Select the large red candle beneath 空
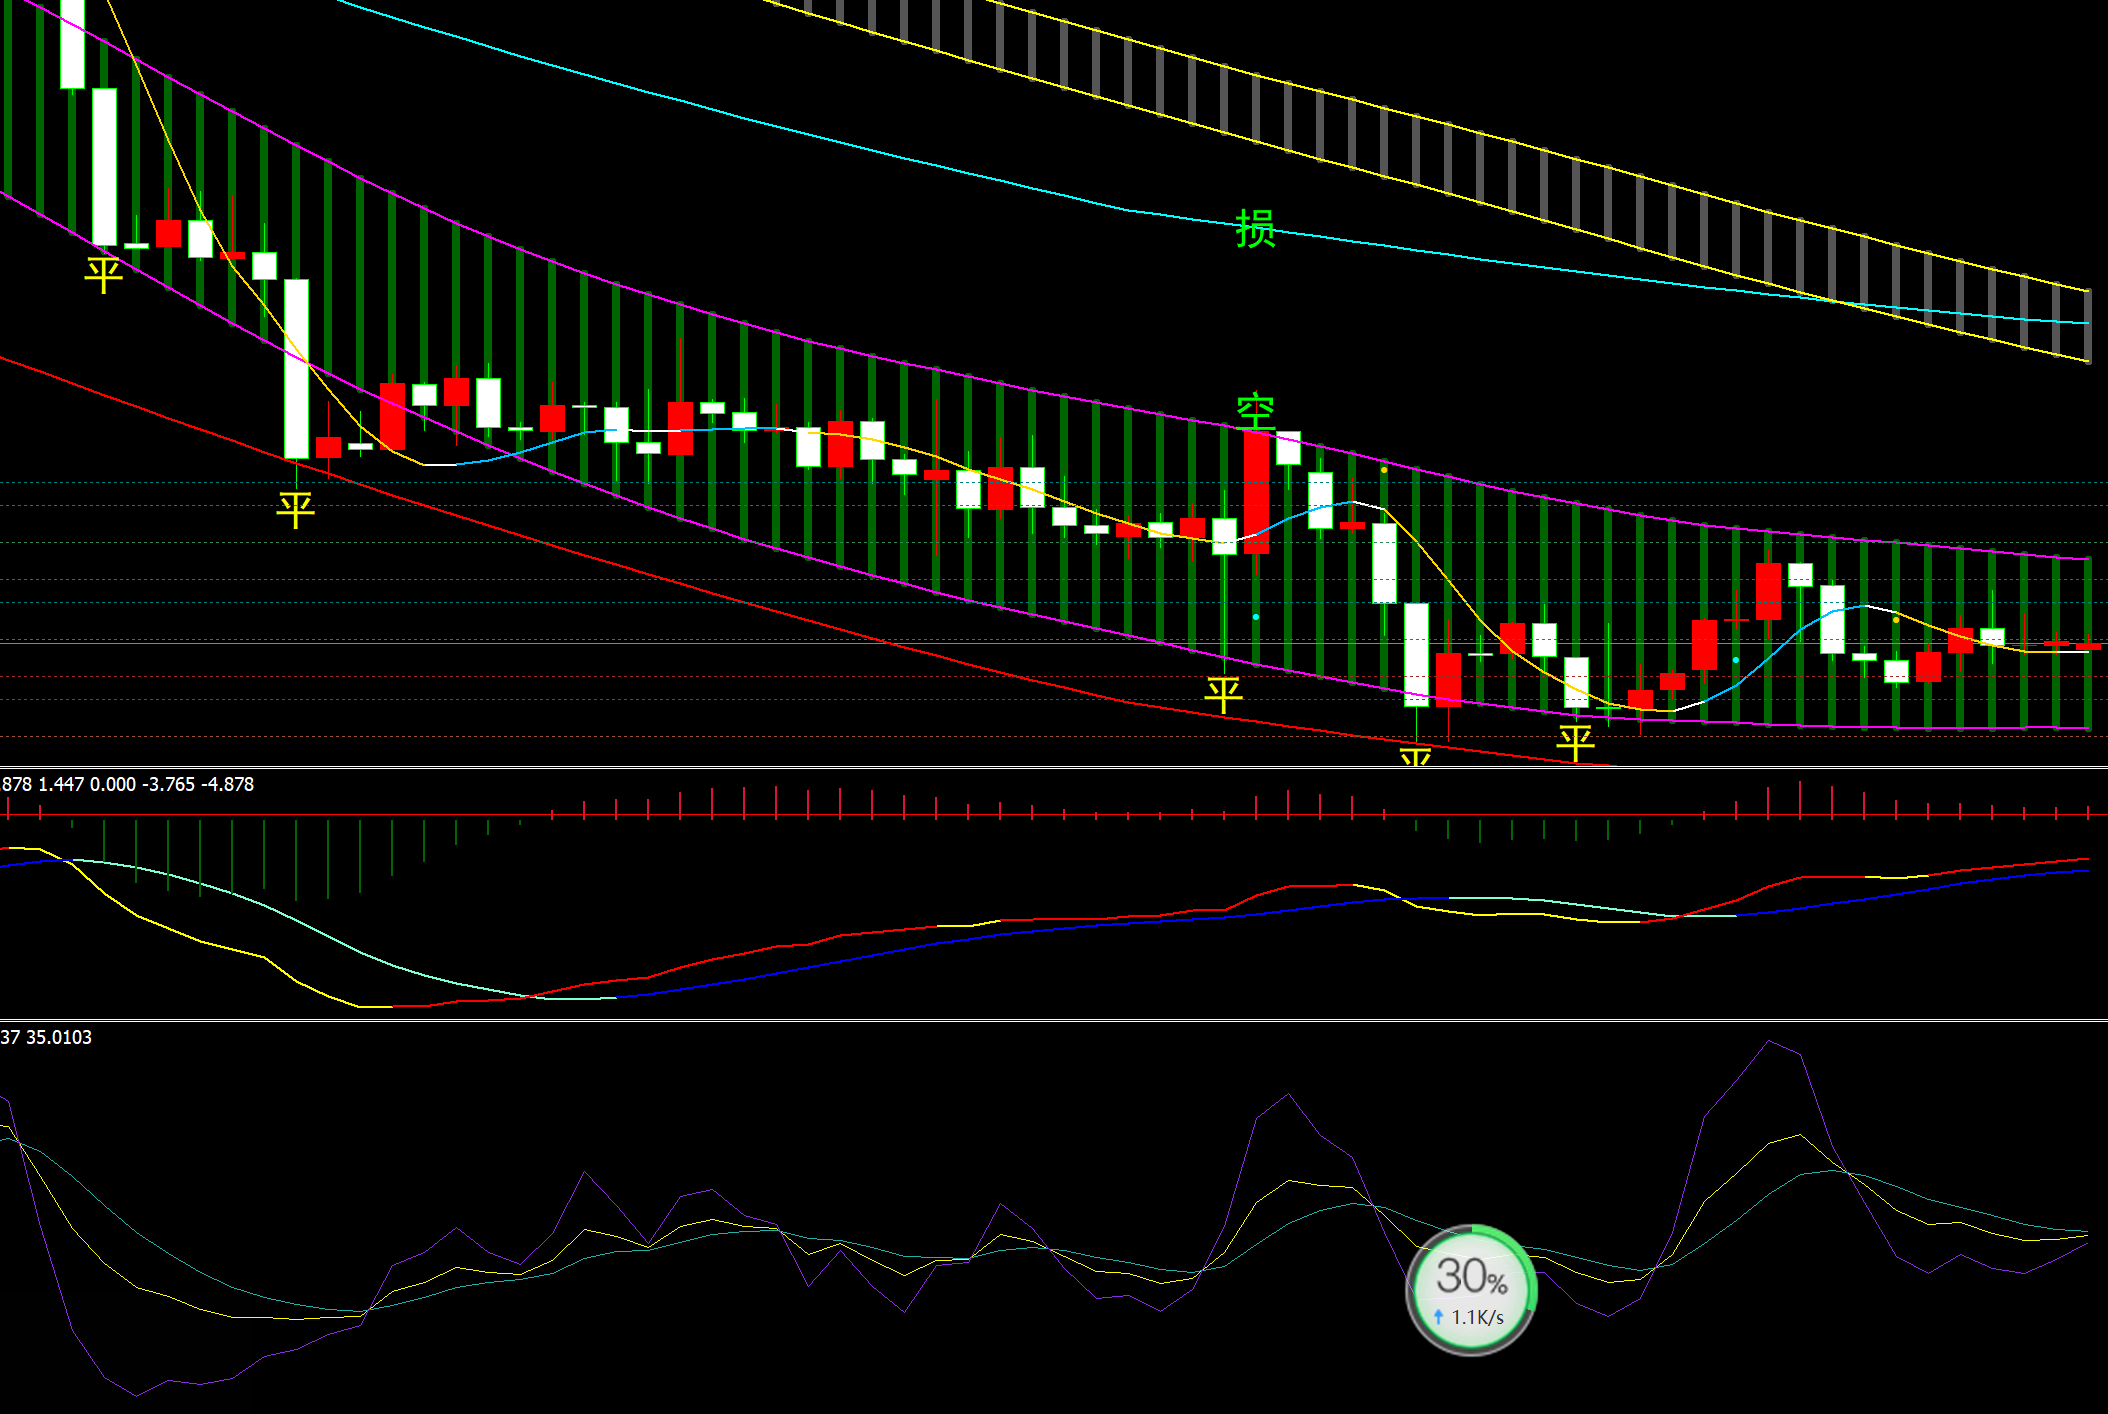This screenshot has height=1414, width=2108. coord(1256,492)
